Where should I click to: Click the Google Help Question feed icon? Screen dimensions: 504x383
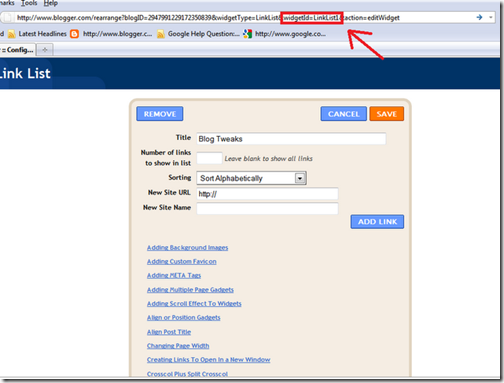coord(161,34)
